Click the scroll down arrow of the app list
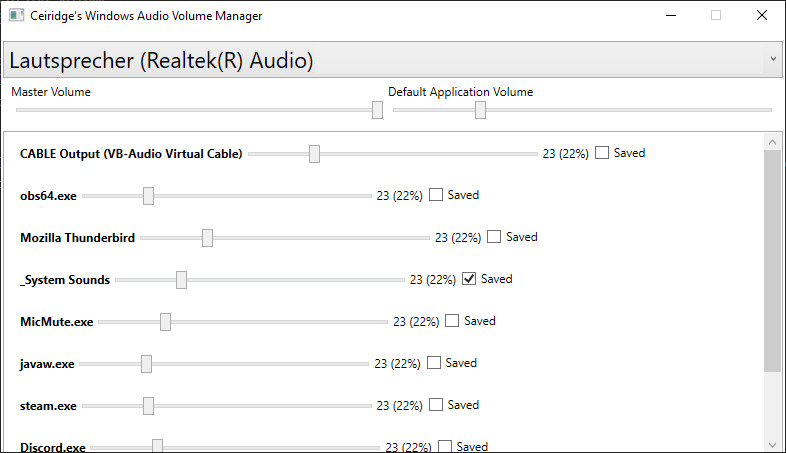The image size is (786, 453). (x=772, y=444)
